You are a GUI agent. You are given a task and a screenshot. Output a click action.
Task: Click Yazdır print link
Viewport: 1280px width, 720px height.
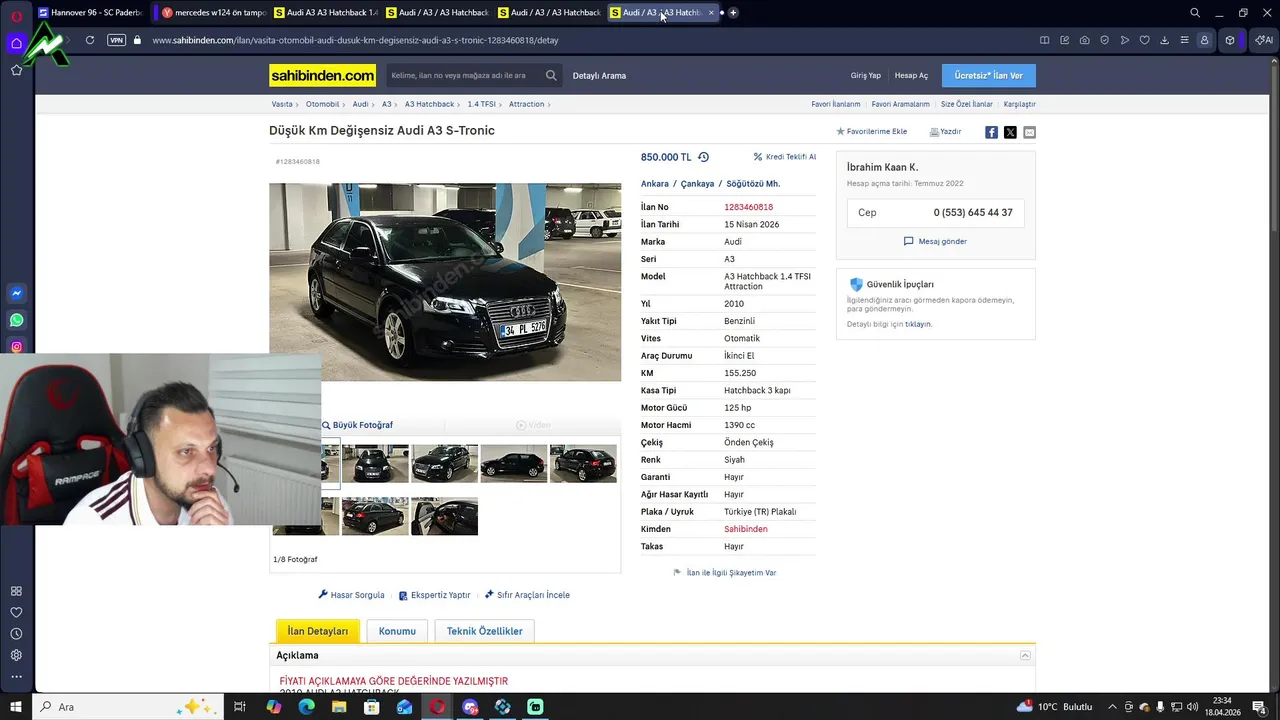(946, 132)
